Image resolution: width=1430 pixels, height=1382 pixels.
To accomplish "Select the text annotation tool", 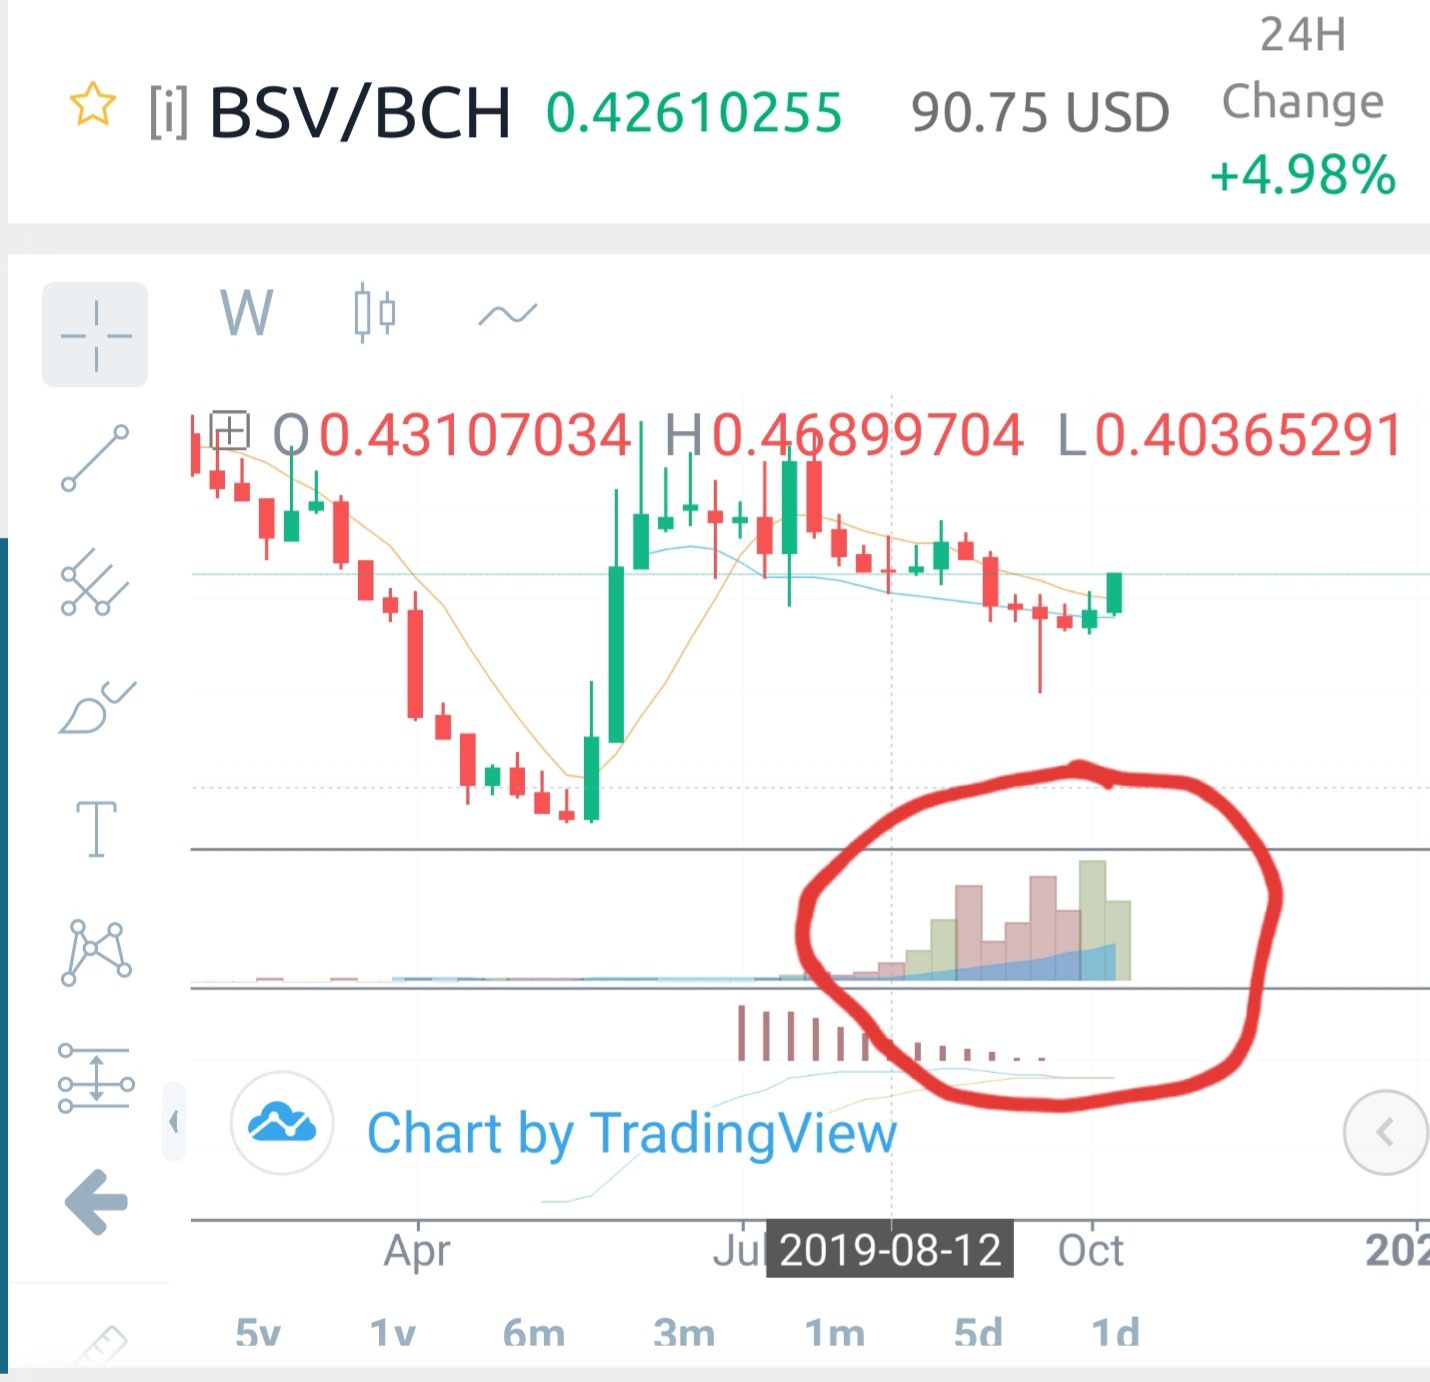I will [96, 829].
